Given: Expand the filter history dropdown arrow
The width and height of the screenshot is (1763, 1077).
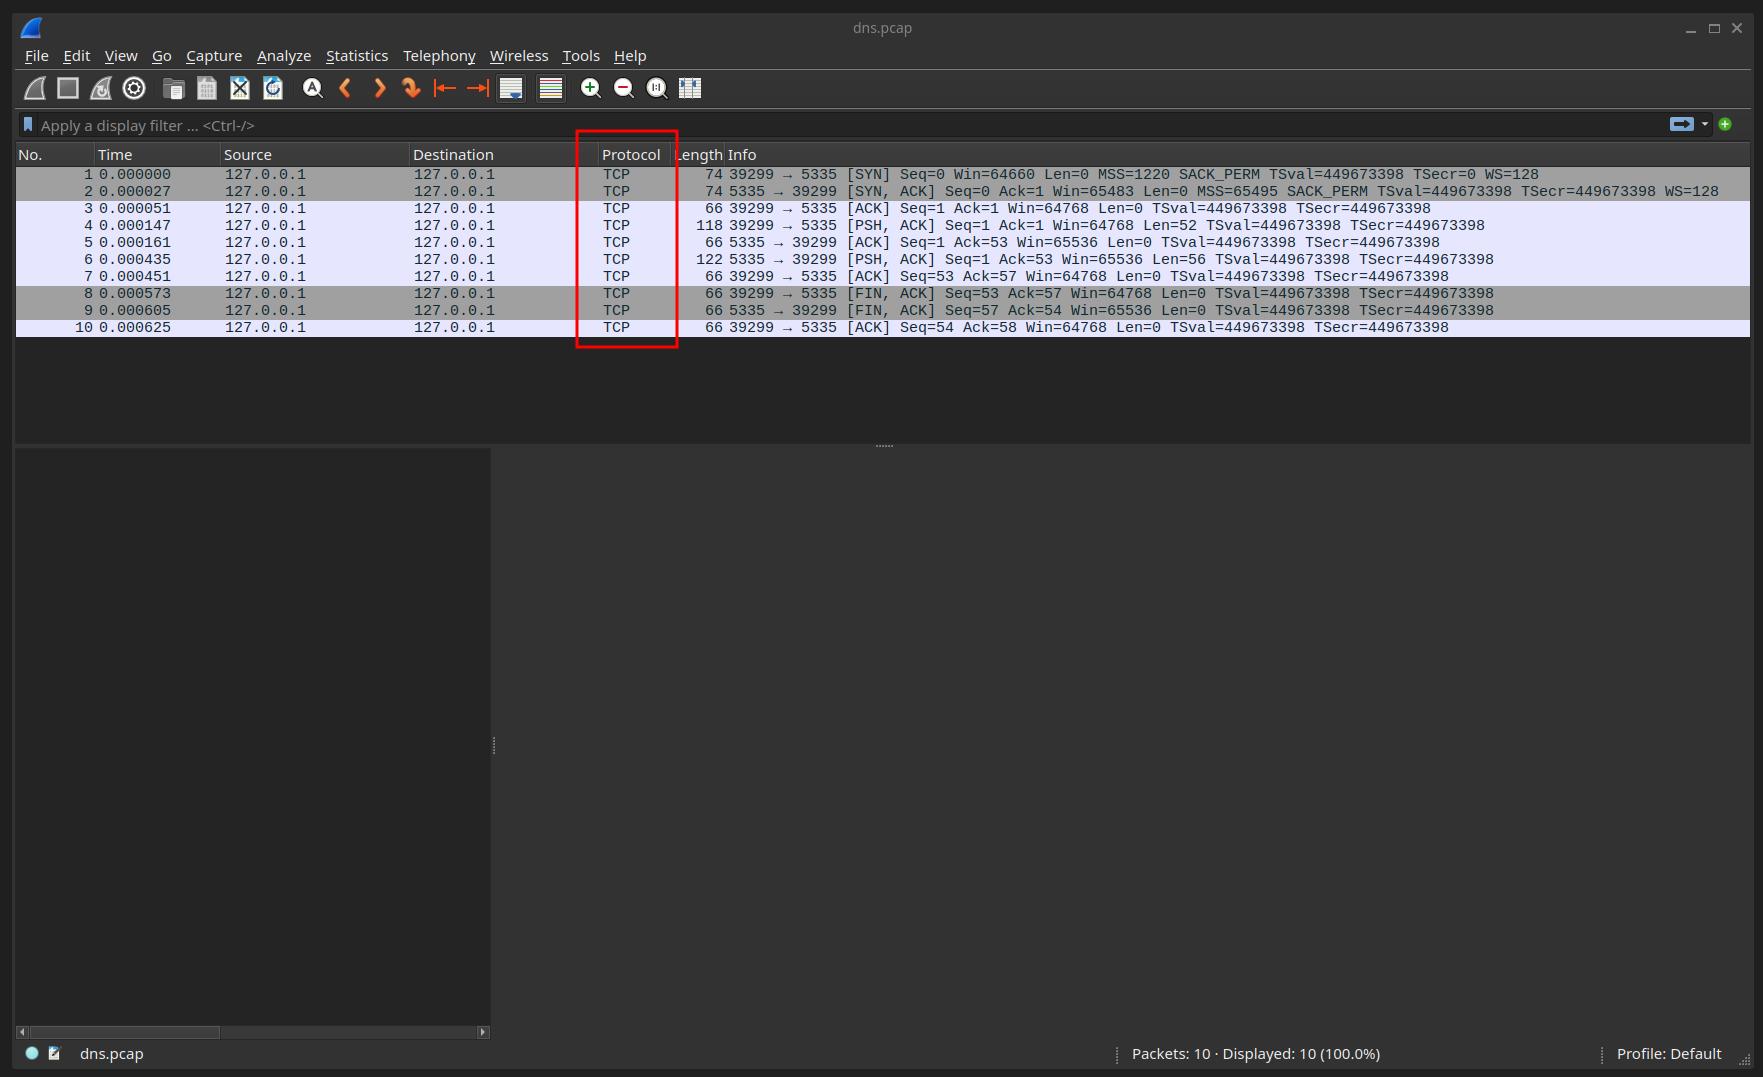Looking at the screenshot, I should pos(1705,124).
